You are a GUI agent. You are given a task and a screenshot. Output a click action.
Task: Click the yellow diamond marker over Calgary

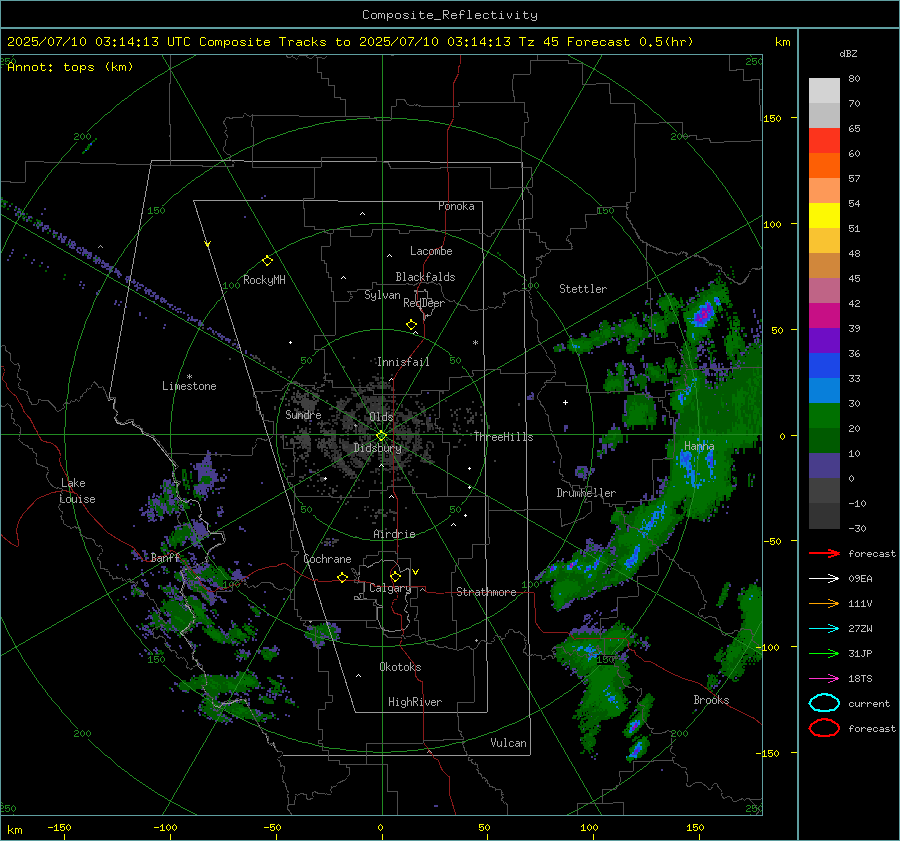(395, 576)
